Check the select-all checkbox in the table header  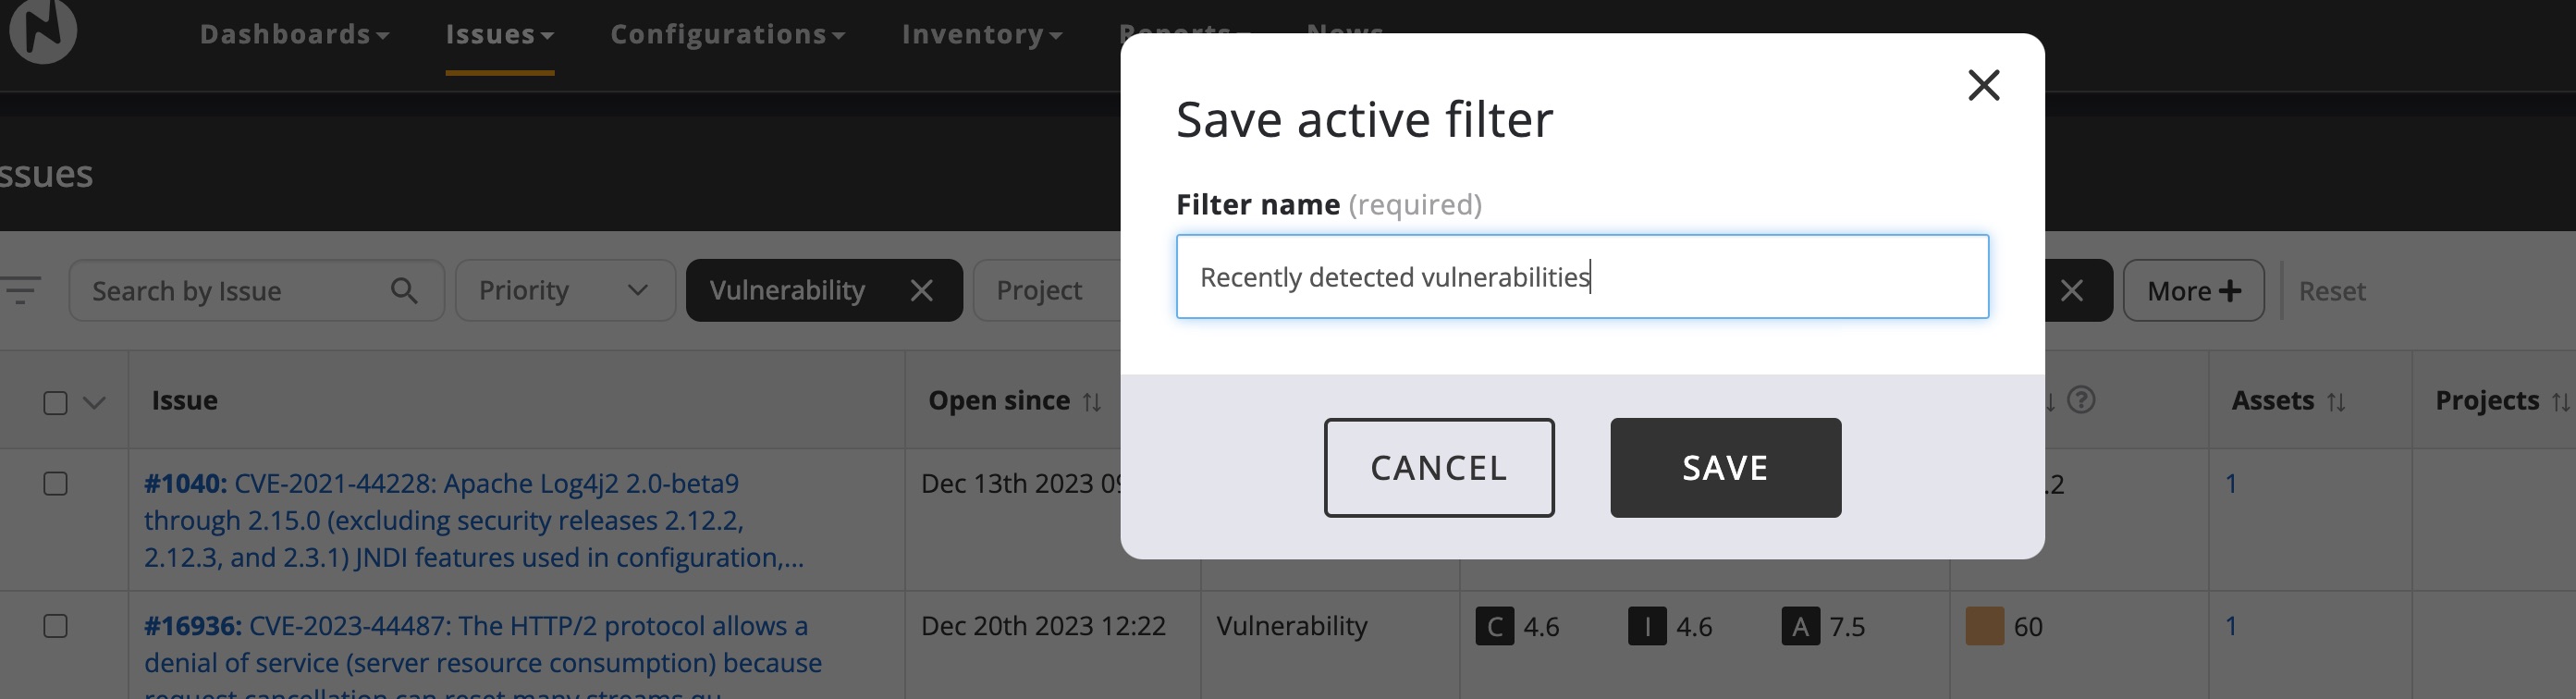click(56, 400)
